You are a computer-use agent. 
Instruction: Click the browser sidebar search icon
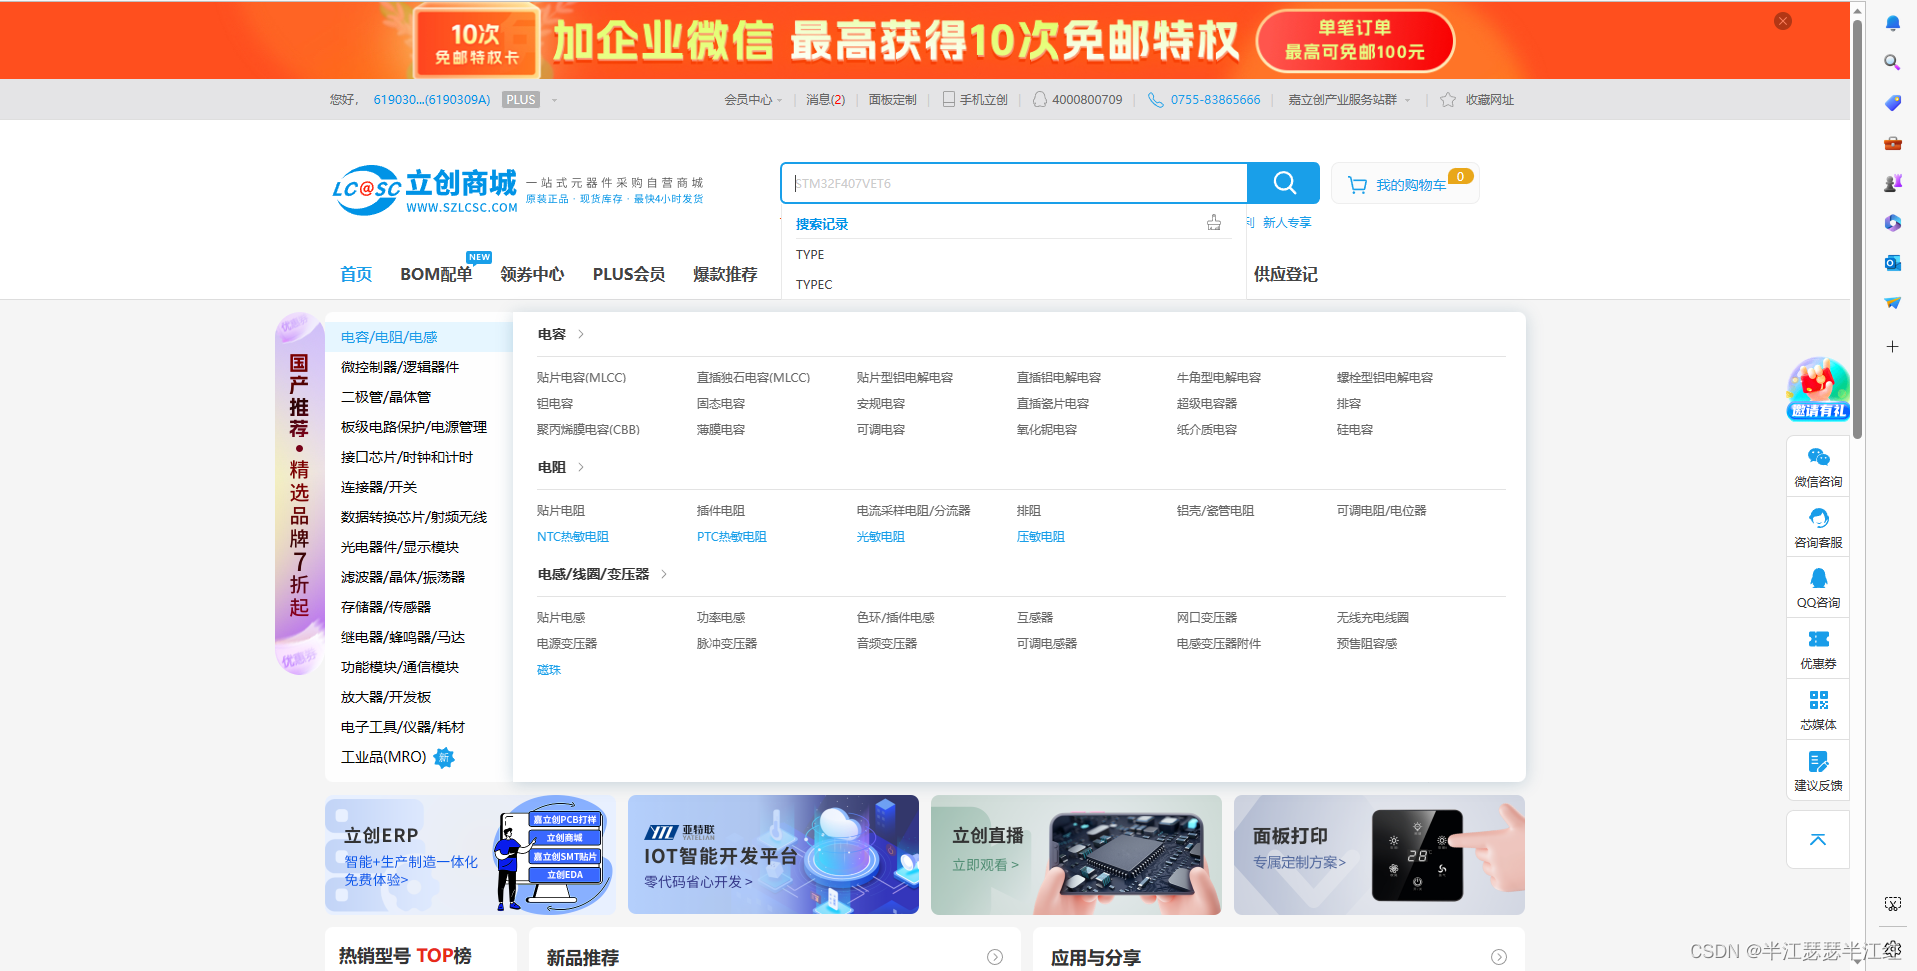pyautogui.click(x=1892, y=62)
